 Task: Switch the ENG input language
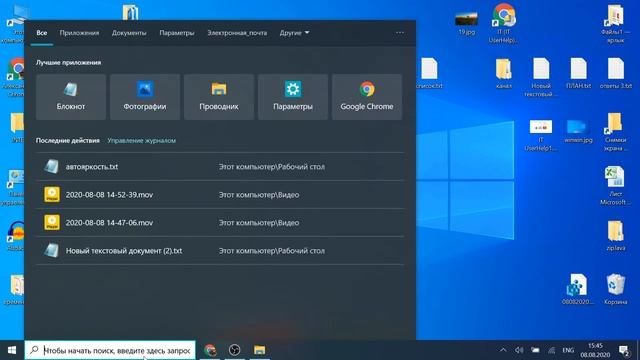pyautogui.click(x=568, y=350)
